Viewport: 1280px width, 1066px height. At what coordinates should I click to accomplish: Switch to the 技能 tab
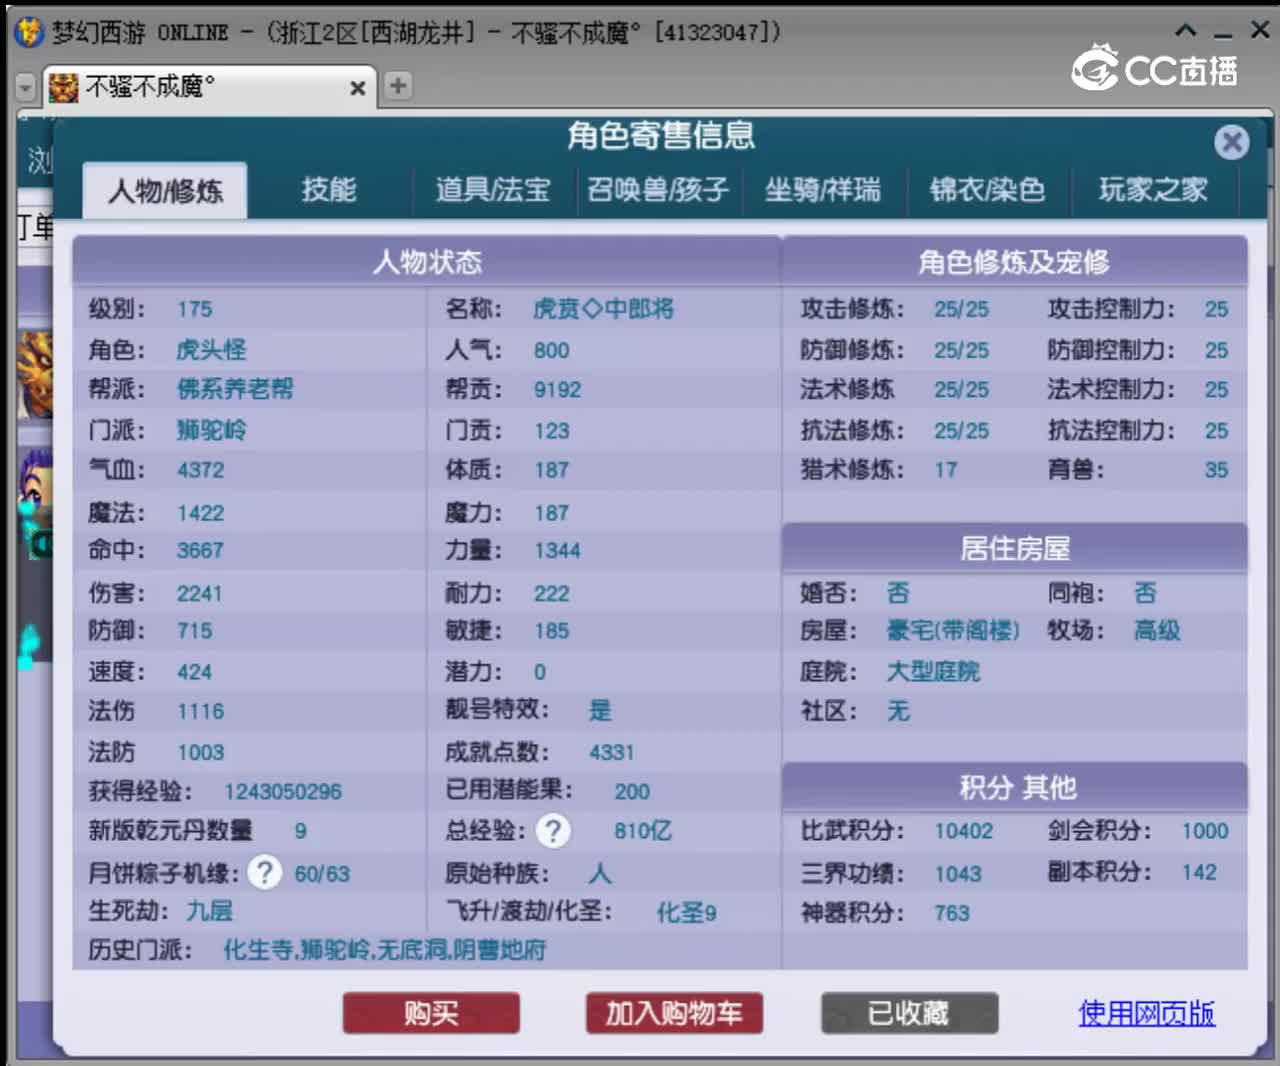point(329,189)
